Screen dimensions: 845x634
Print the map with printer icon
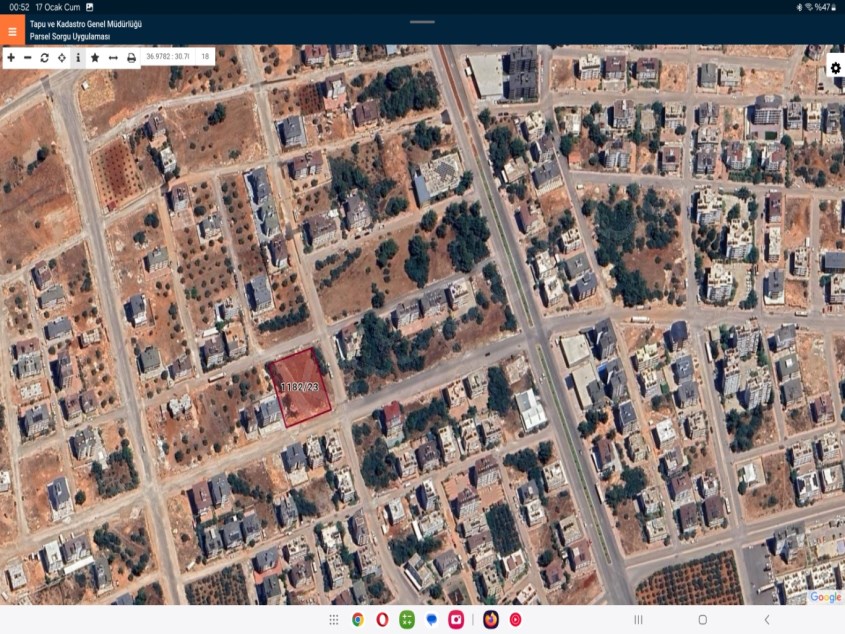point(131,58)
